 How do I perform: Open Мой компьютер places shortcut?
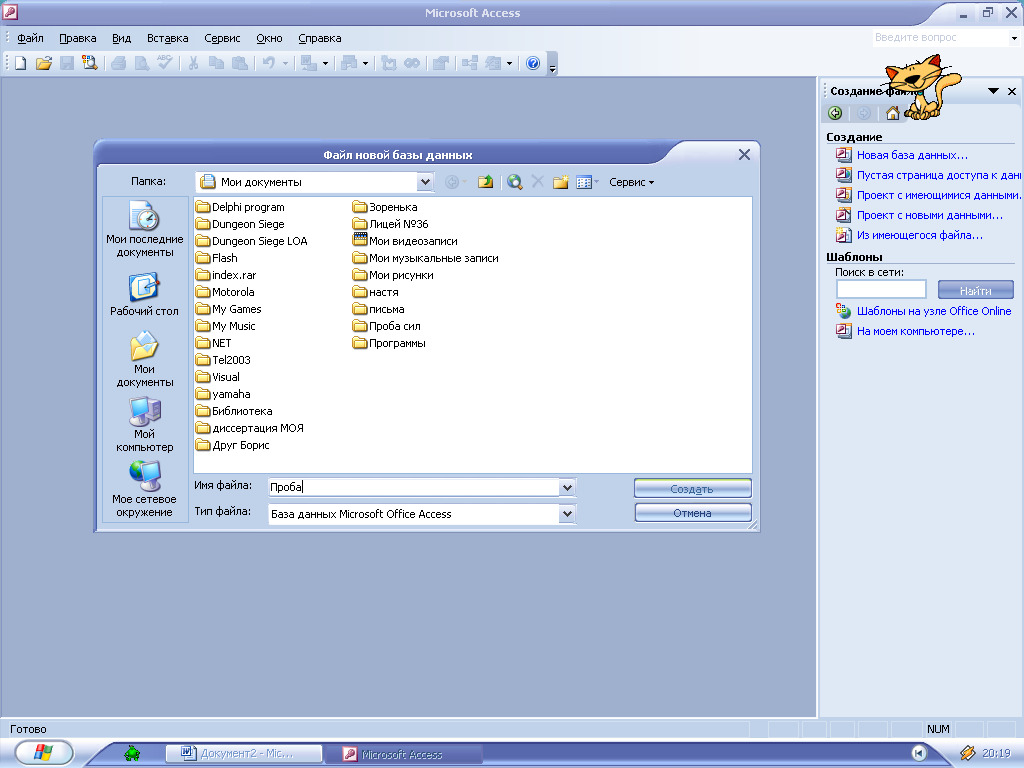coord(144,424)
